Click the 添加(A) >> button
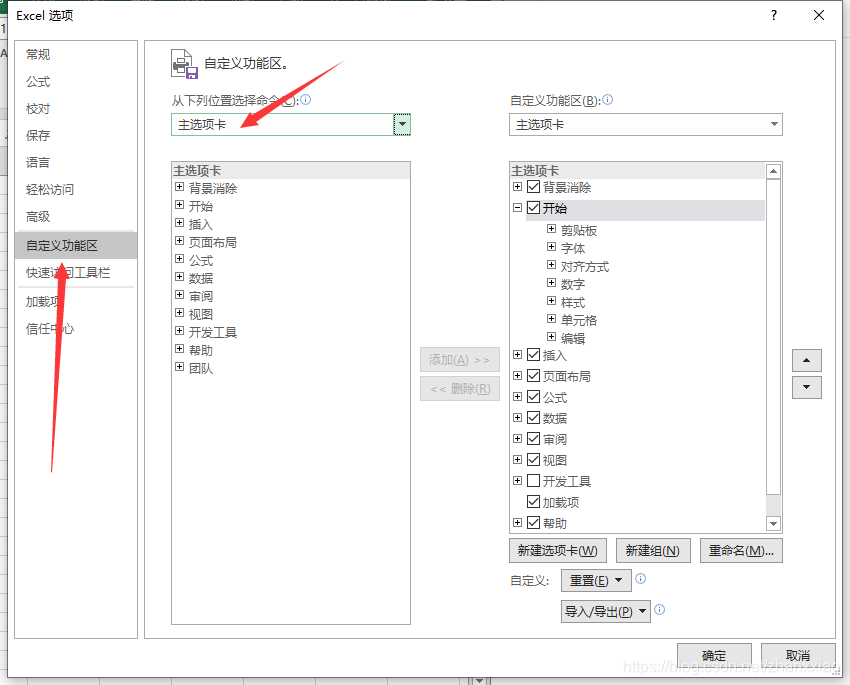The width and height of the screenshot is (850, 685). (460, 360)
